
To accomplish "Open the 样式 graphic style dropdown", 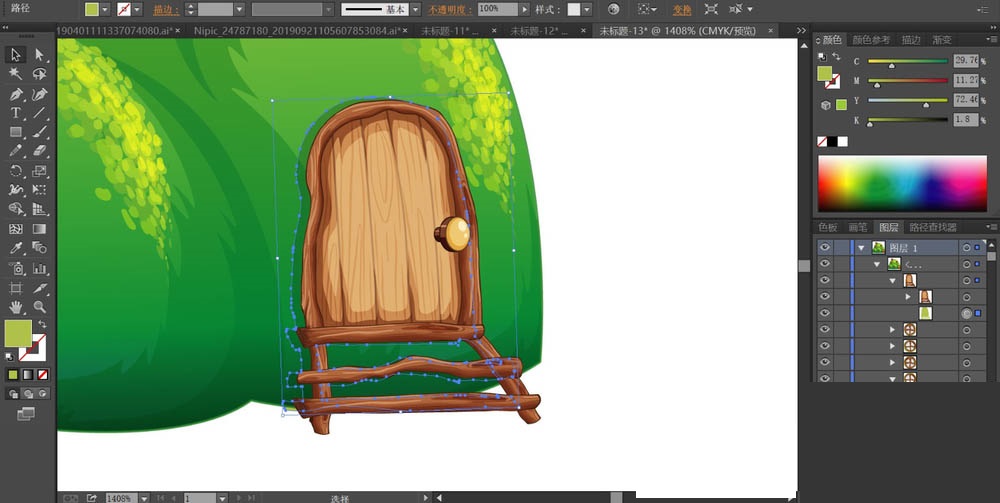I will click(587, 10).
